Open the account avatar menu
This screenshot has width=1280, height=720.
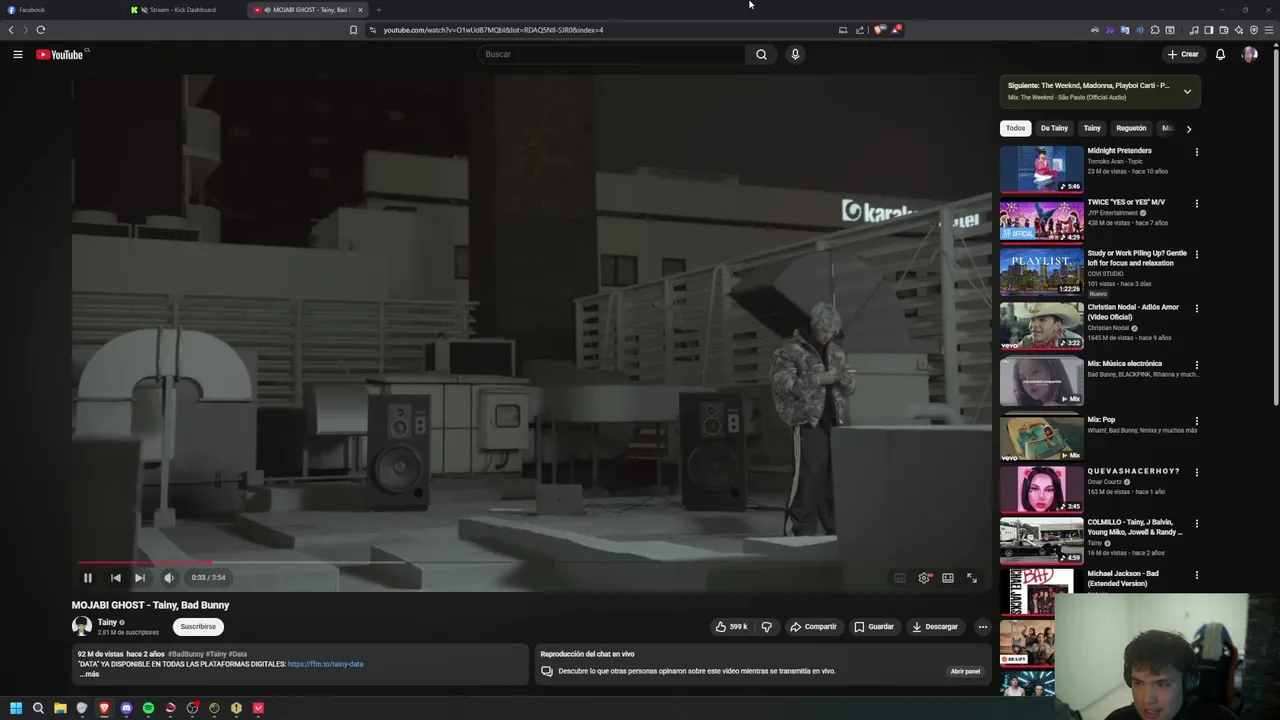click(x=1249, y=54)
